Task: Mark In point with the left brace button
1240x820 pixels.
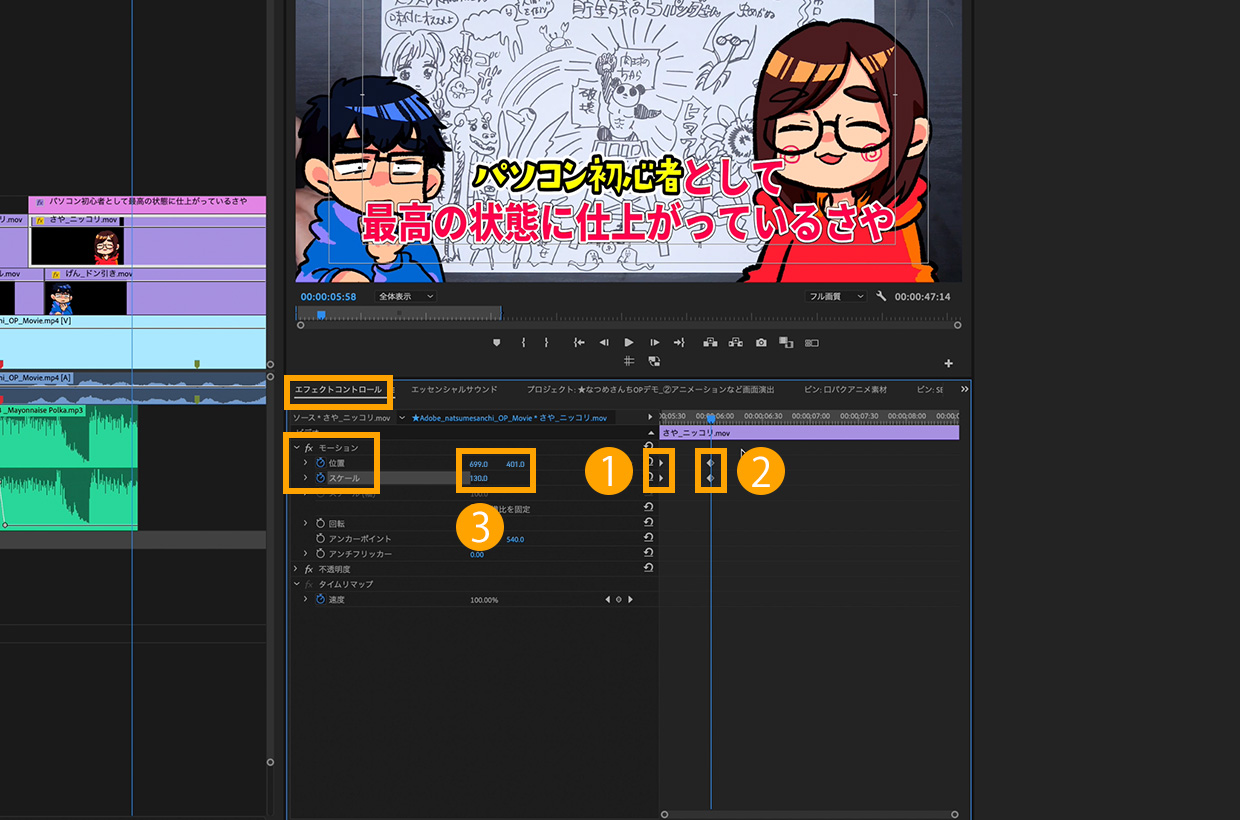Action: (x=523, y=343)
